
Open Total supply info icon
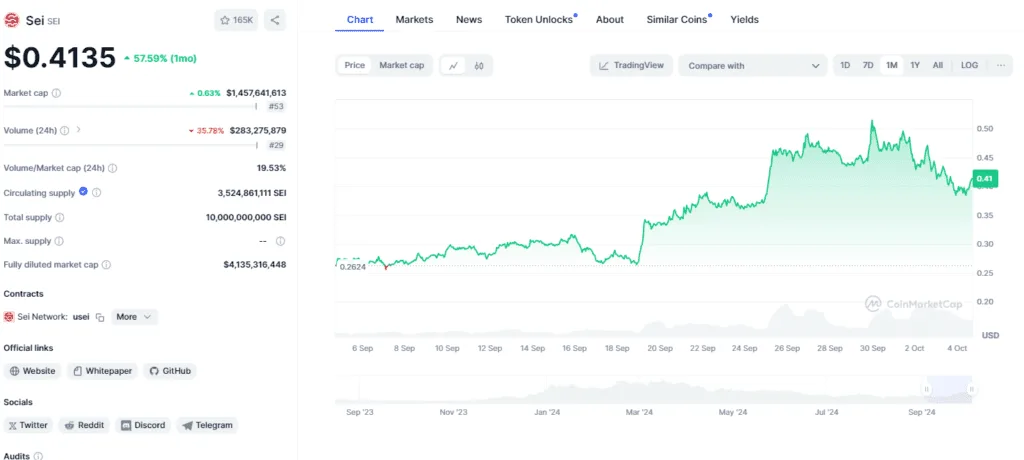pos(59,217)
